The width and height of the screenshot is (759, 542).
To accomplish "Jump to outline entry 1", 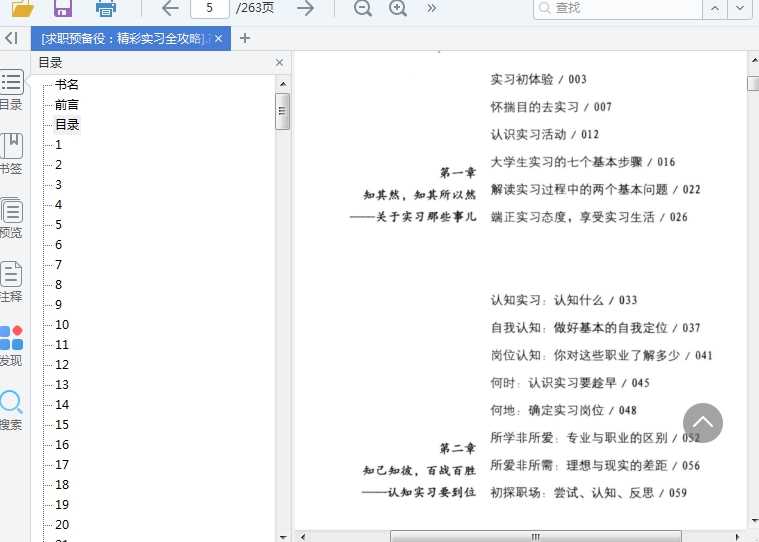I will click(59, 145).
